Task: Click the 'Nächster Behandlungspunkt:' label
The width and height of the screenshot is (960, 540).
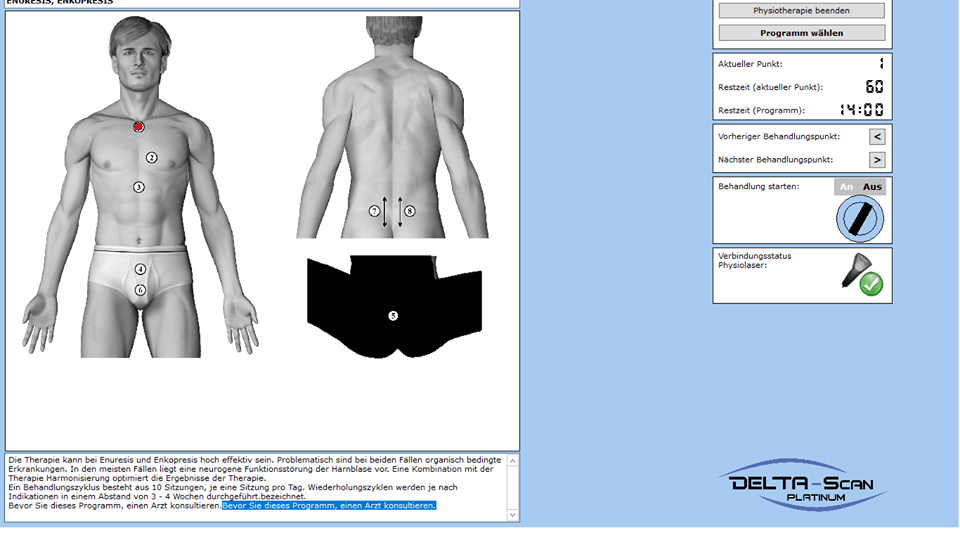Action: click(x=776, y=160)
